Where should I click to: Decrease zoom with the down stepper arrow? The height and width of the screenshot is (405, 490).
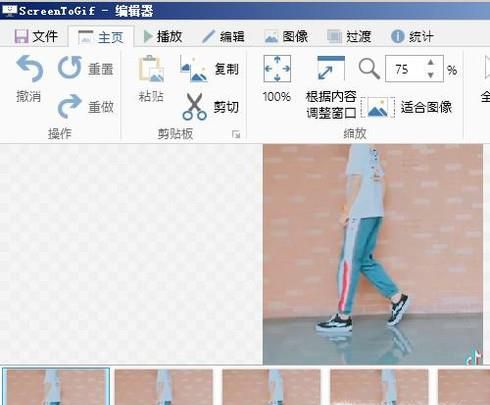(431, 75)
